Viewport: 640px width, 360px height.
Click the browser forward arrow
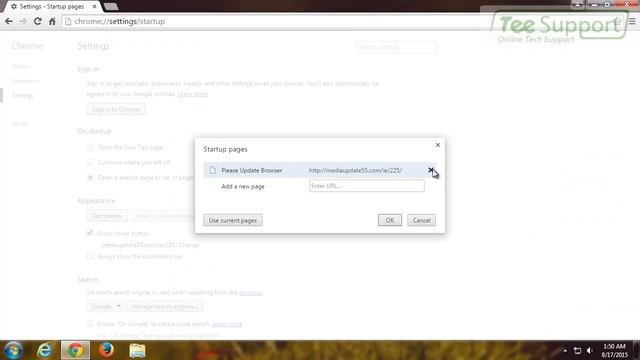click(x=23, y=21)
